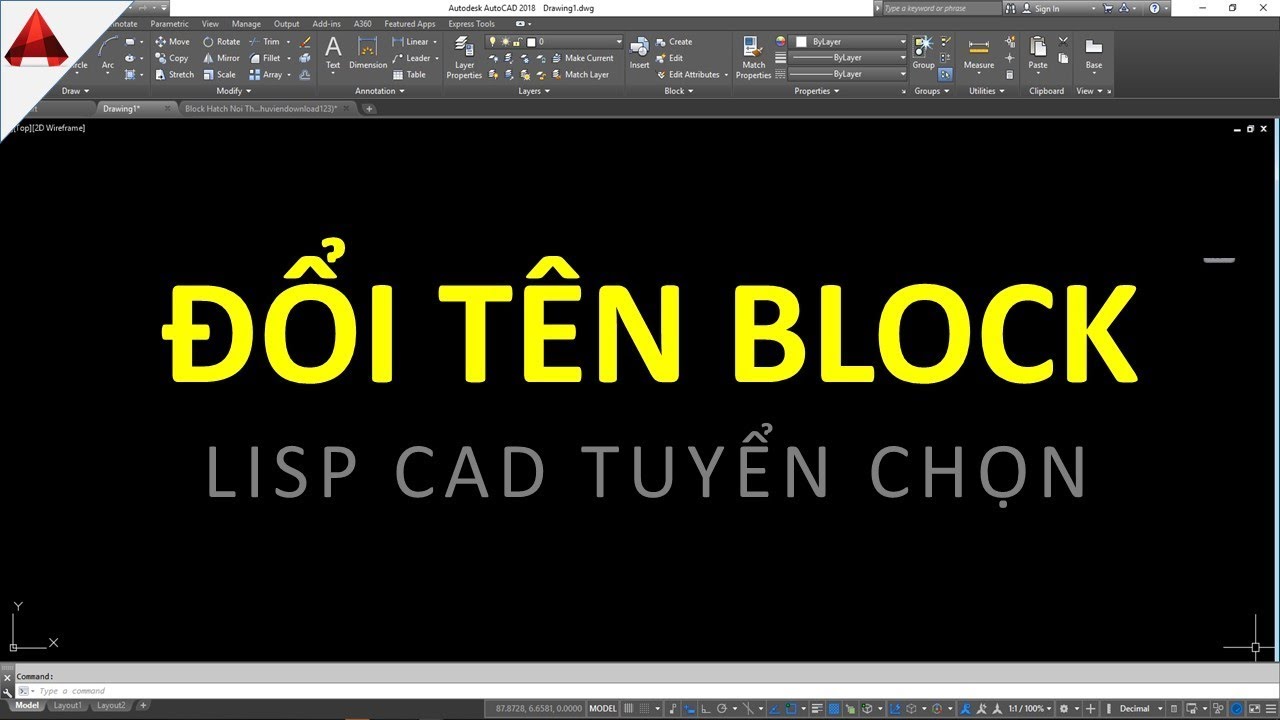Click the Base view tool

(1094, 54)
